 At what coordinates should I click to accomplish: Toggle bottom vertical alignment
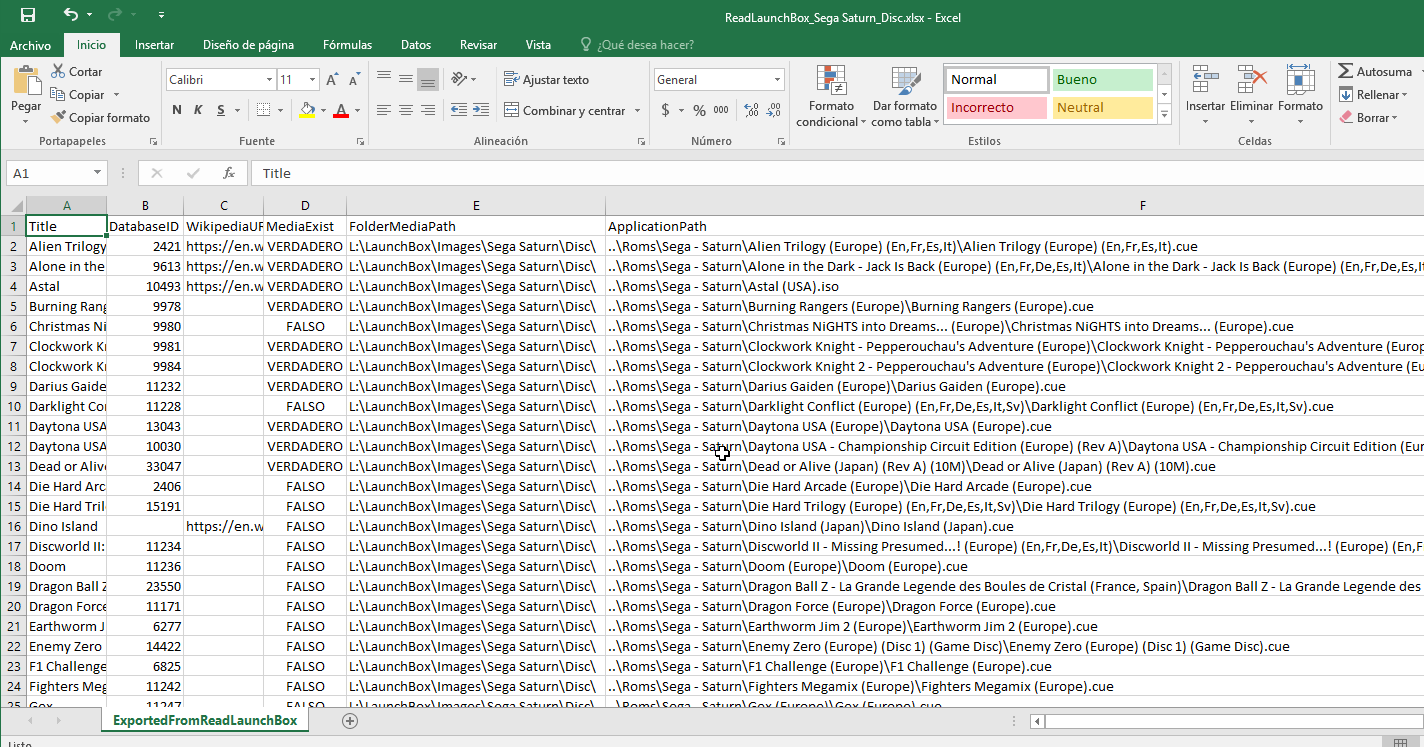pos(428,79)
